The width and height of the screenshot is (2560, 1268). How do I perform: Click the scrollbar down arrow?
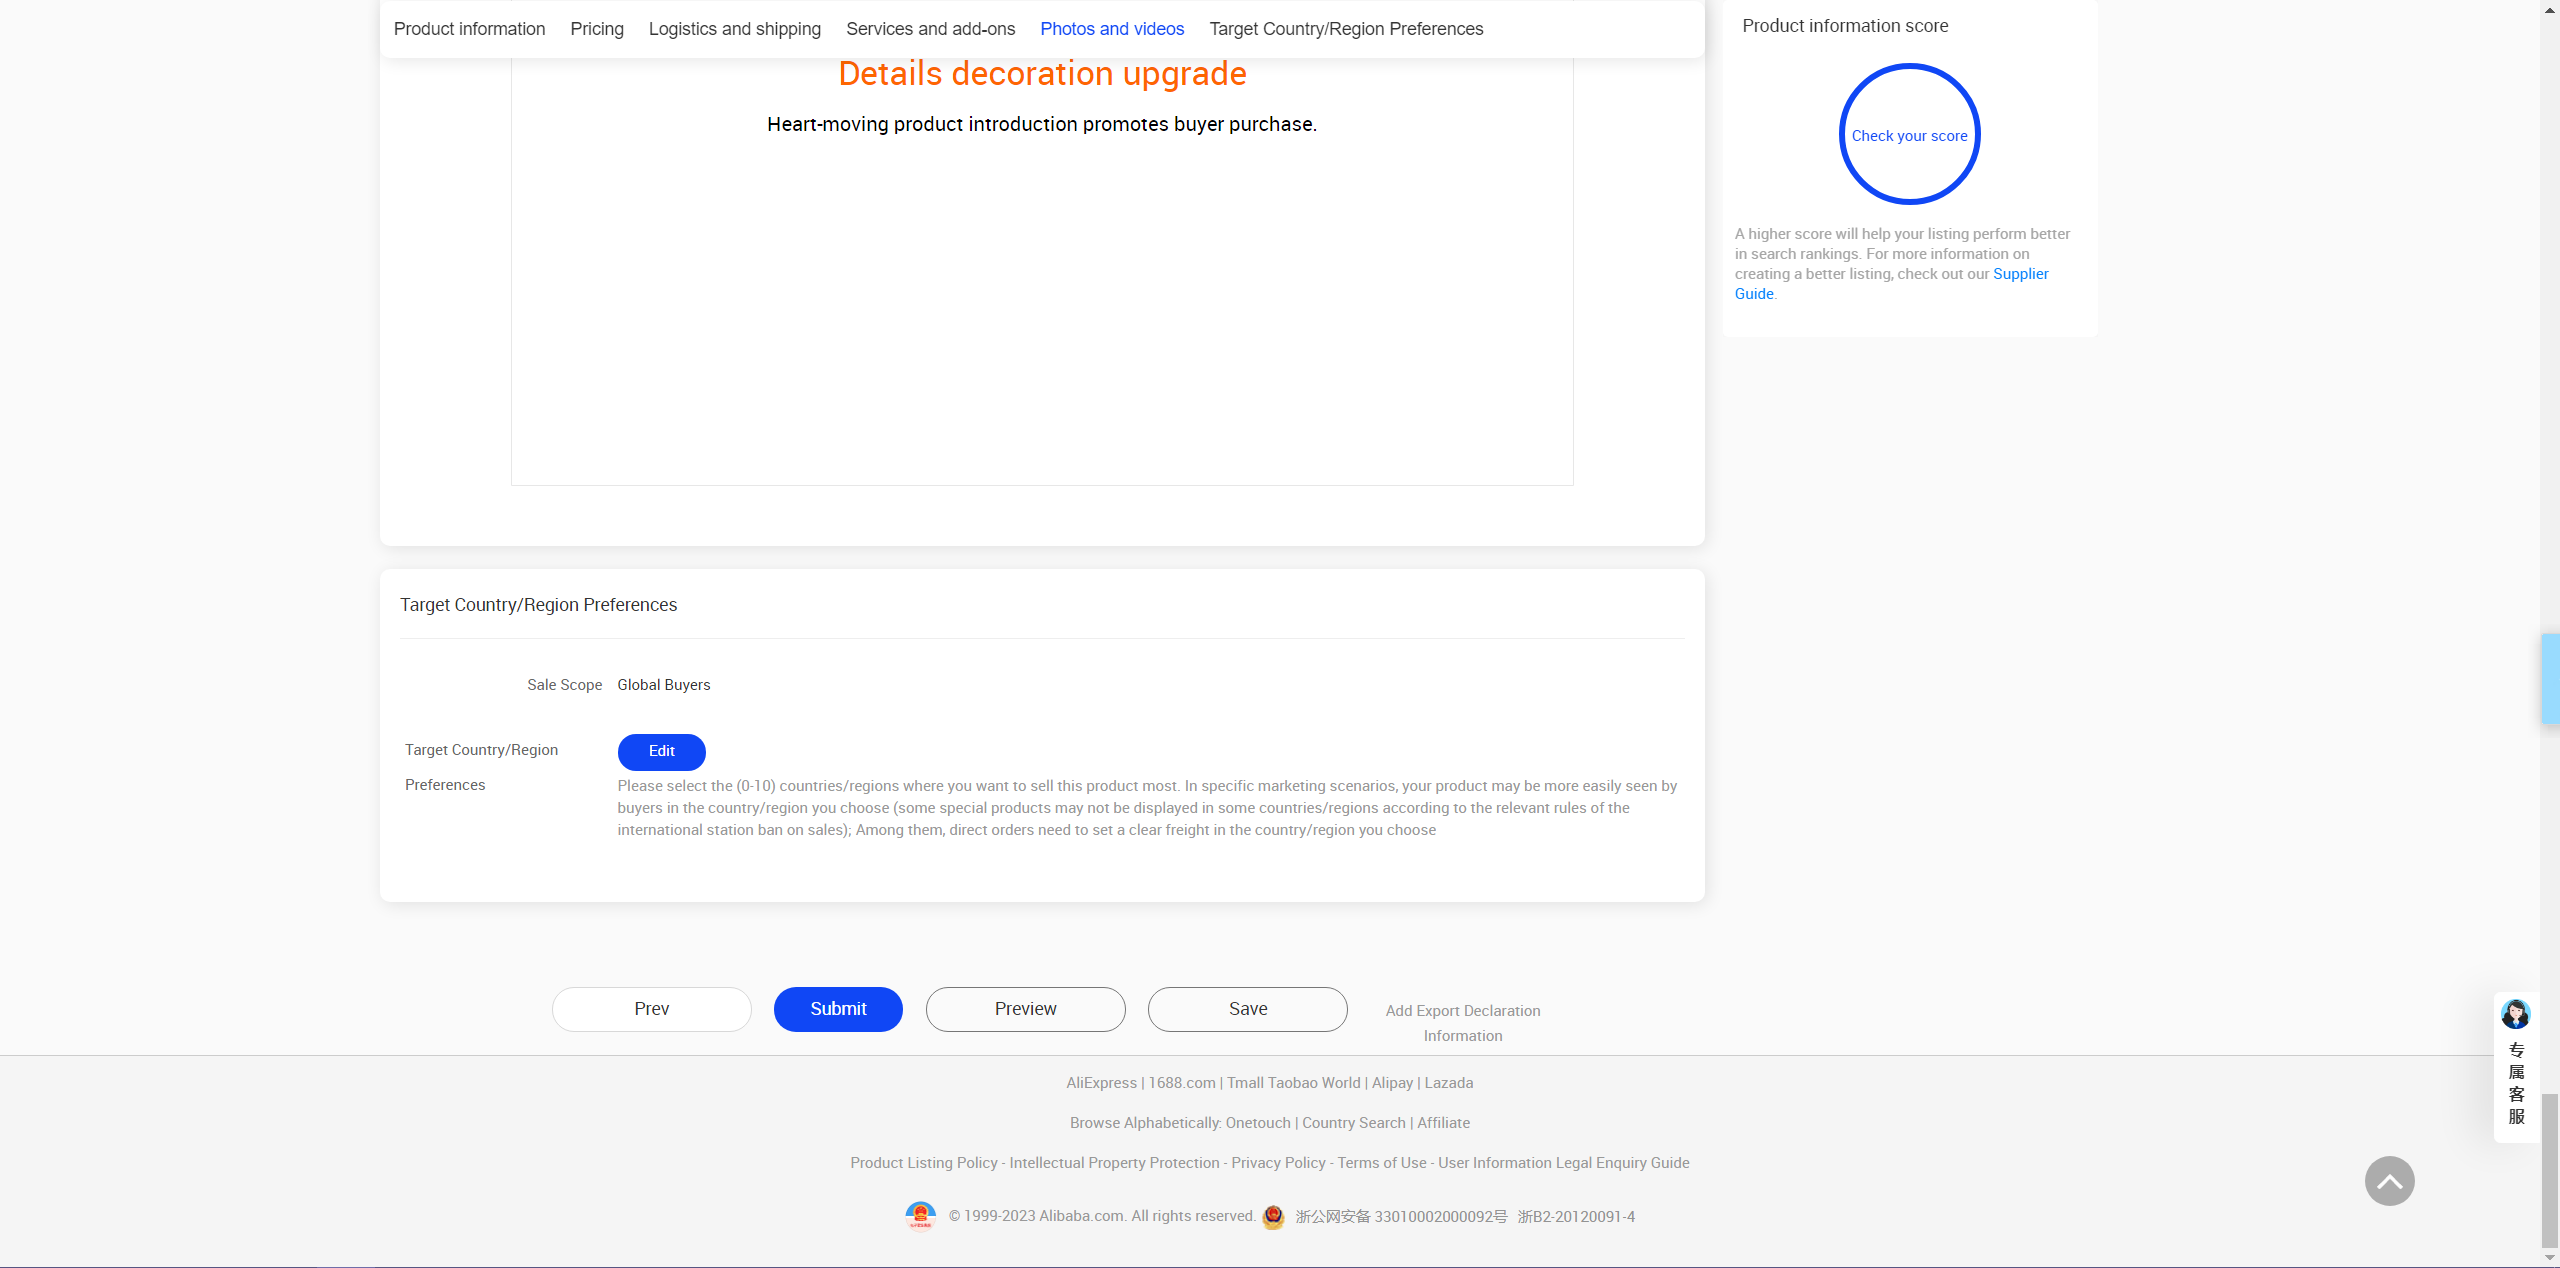2549,1258
